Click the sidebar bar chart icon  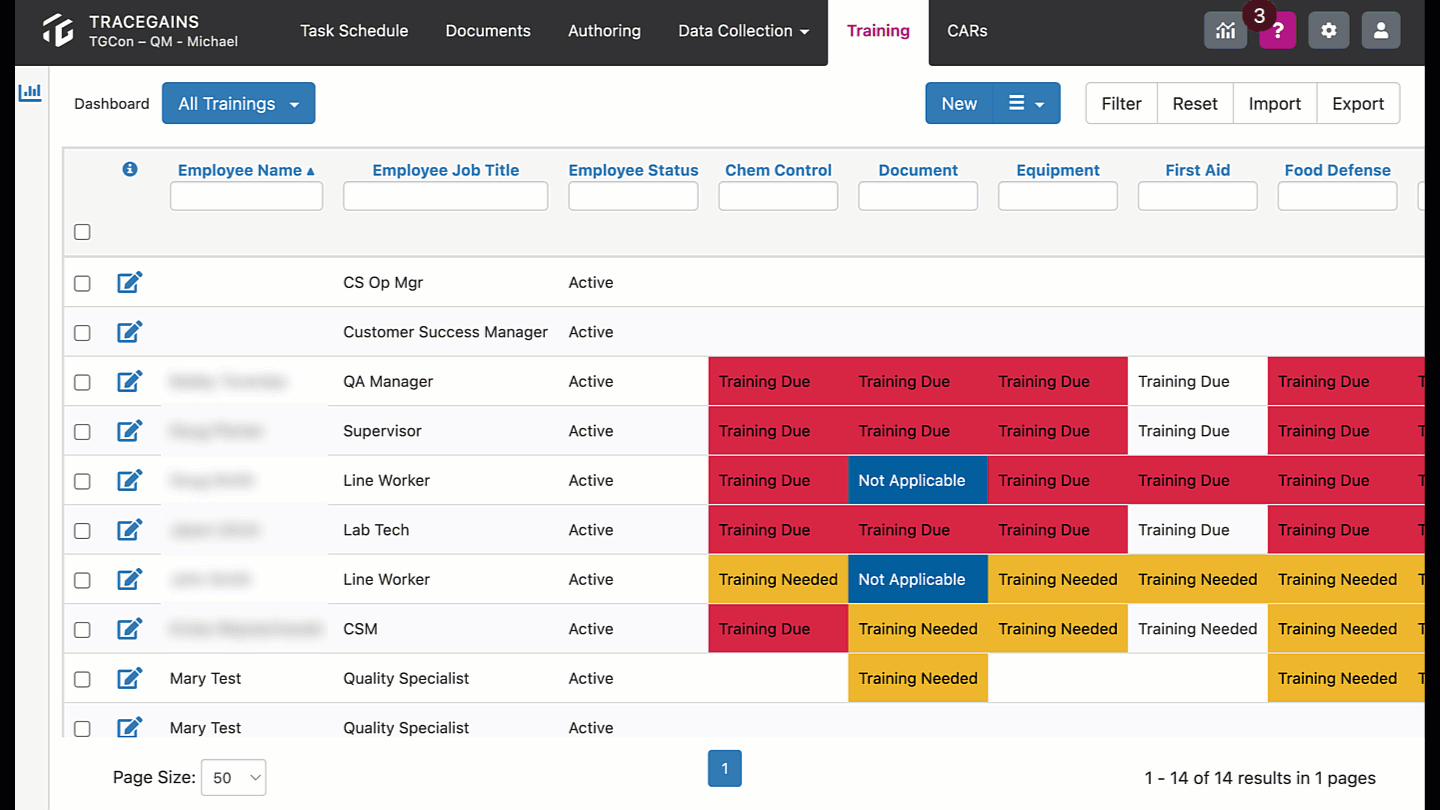click(x=30, y=92)
